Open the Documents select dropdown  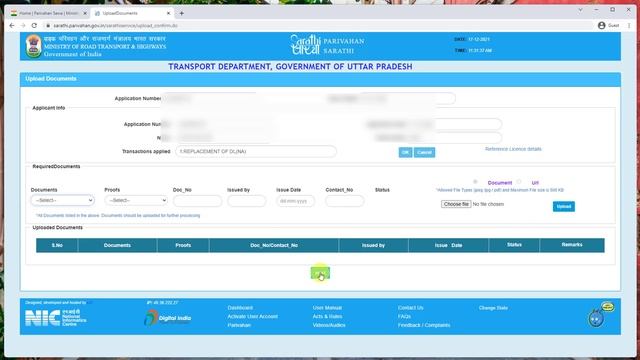[62, 200]
